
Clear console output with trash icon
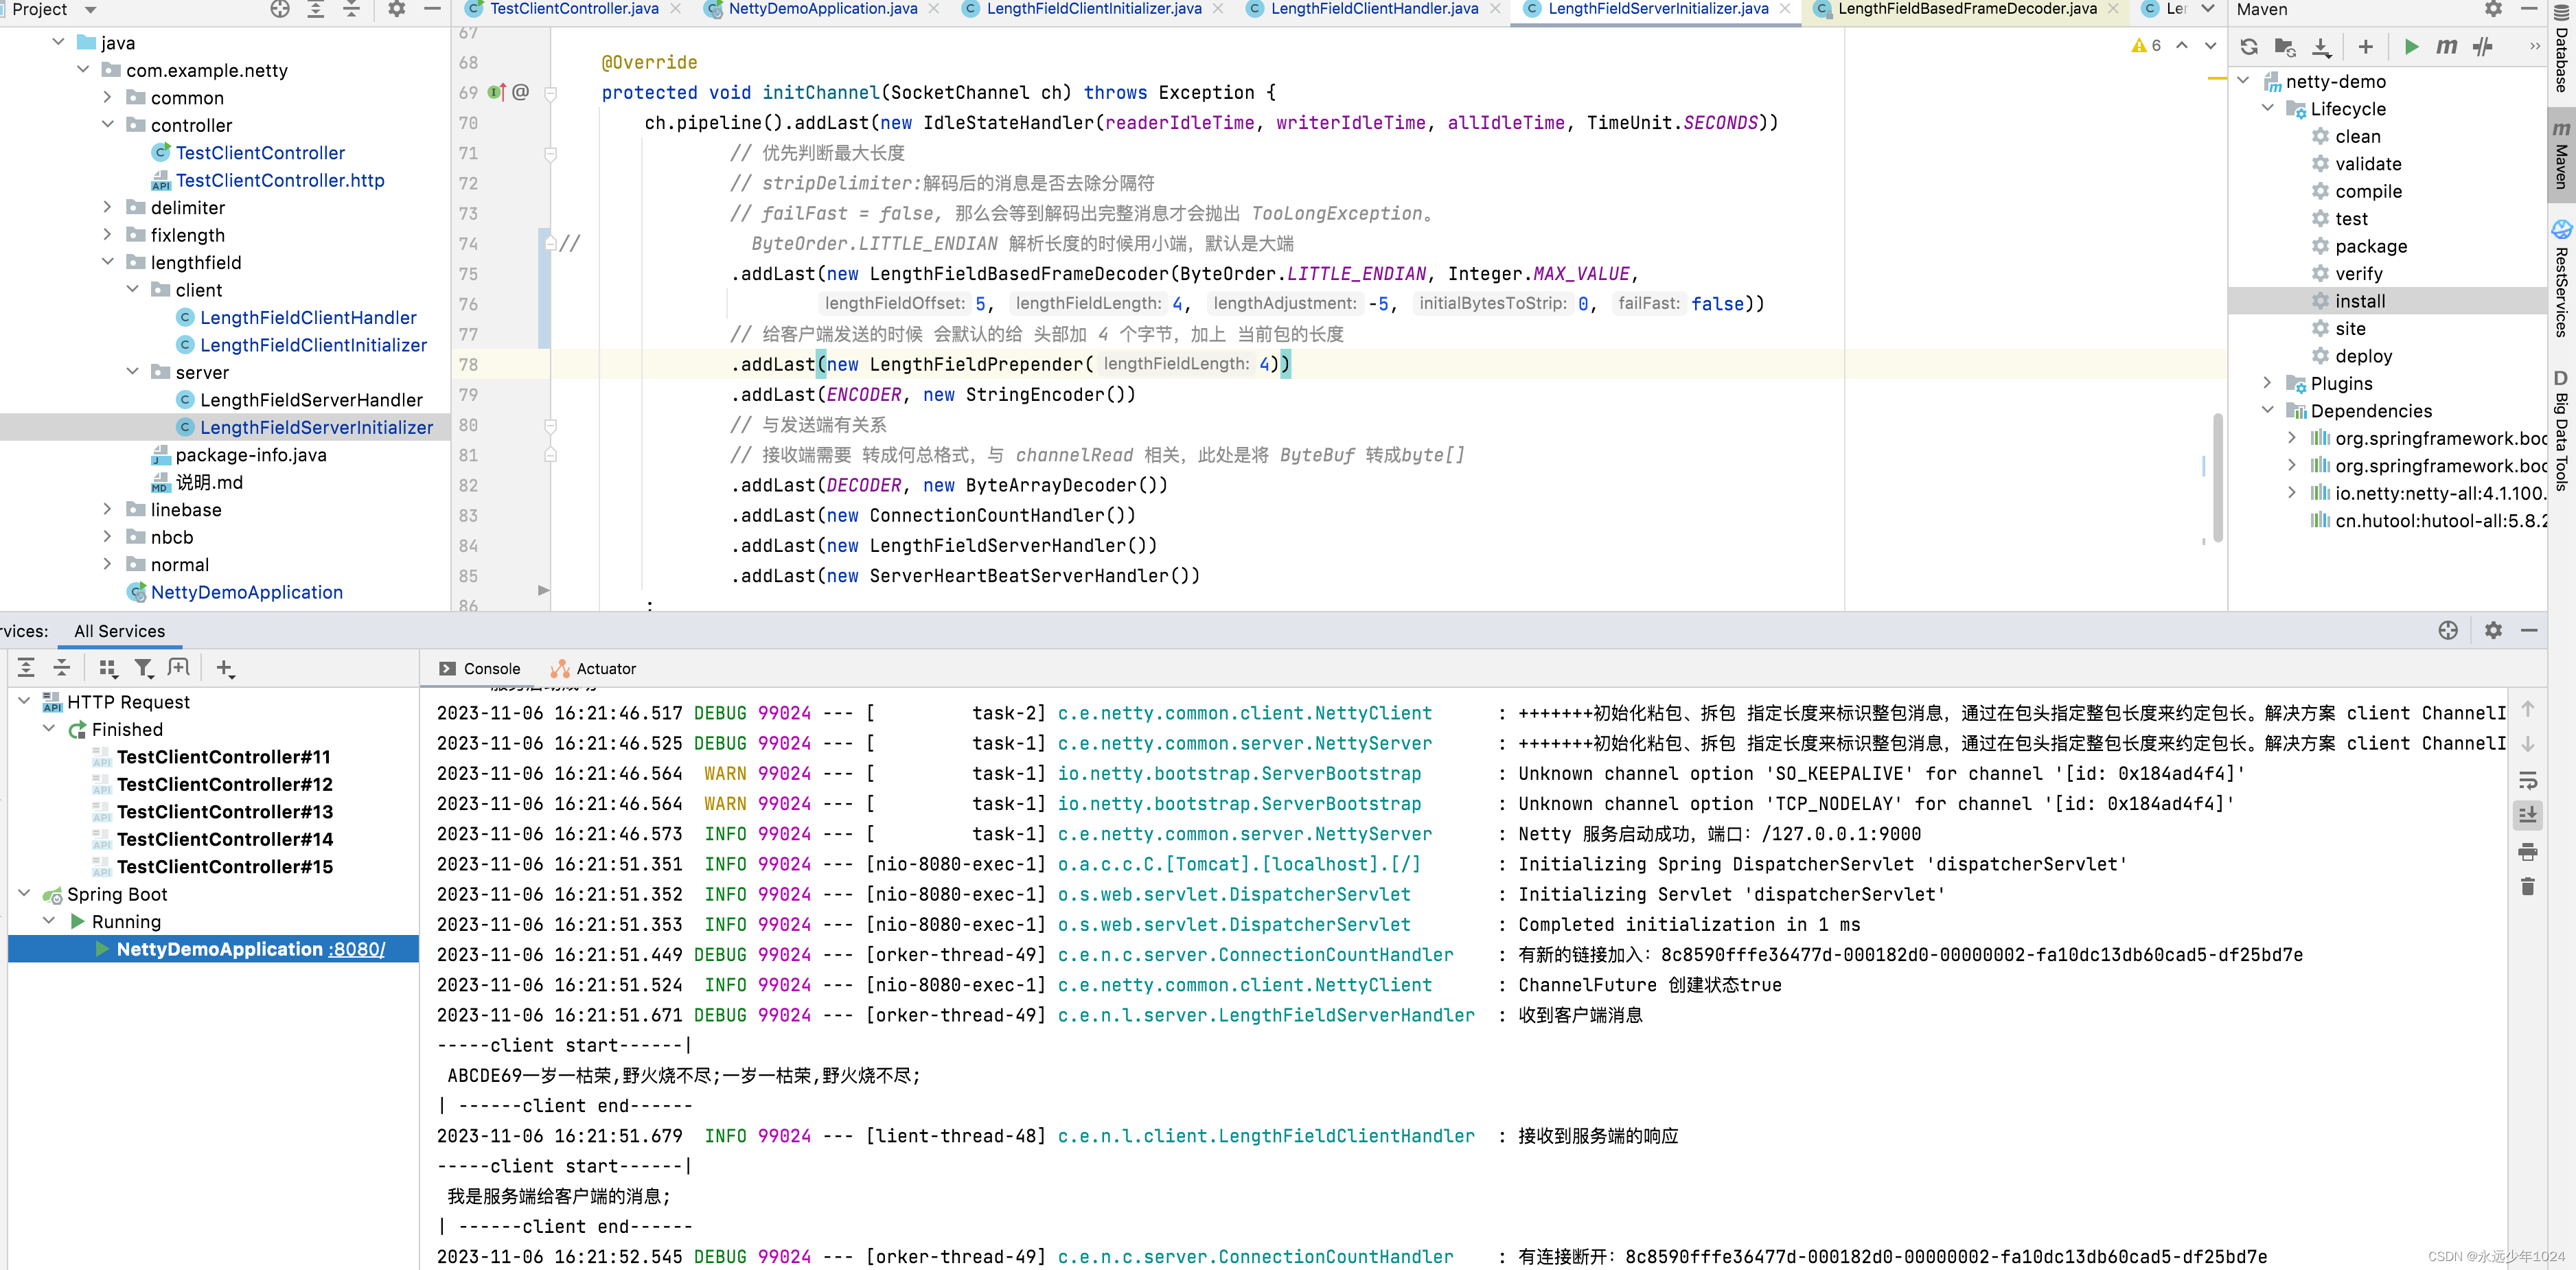click(x=2528, y=887)
